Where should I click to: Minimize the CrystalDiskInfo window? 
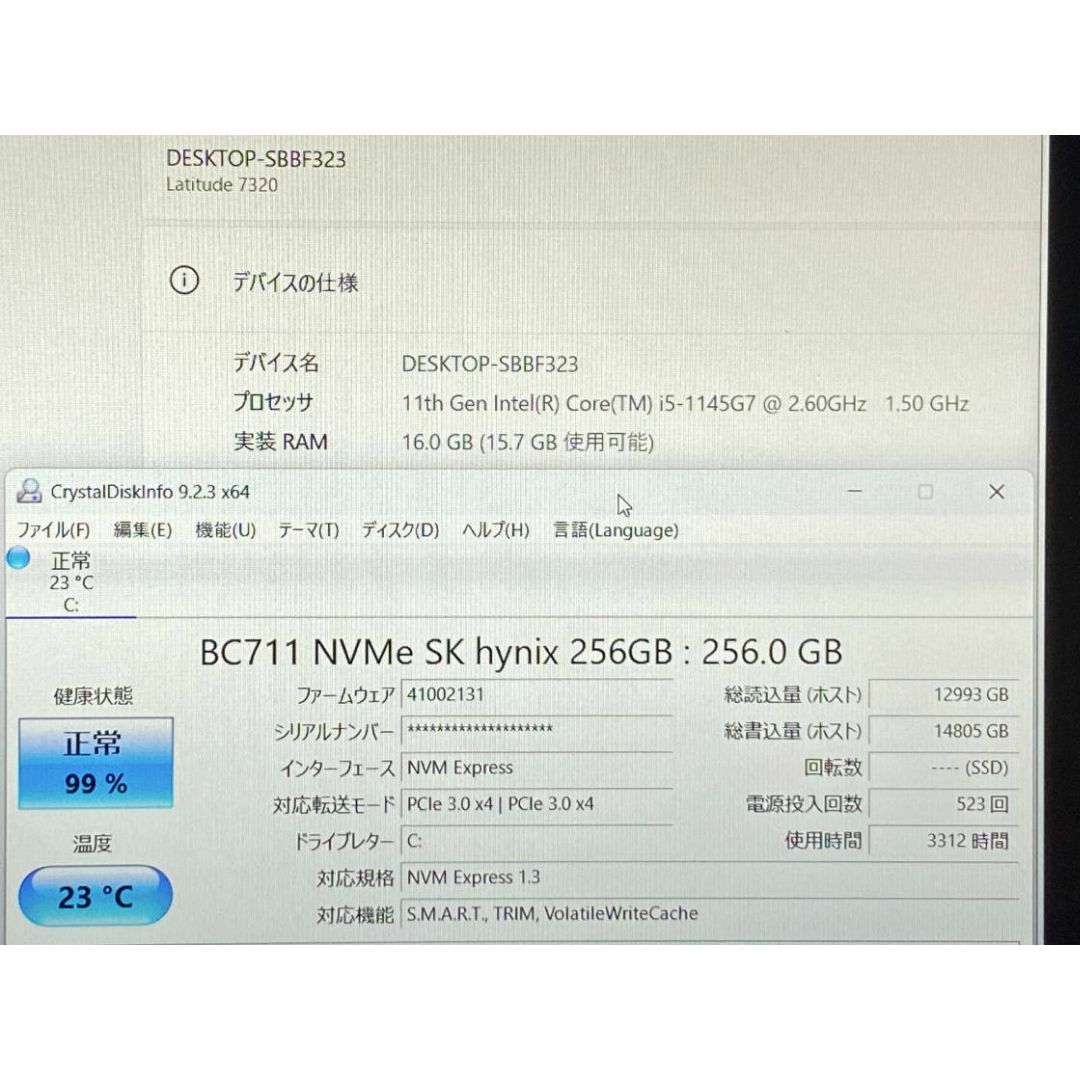855,491
